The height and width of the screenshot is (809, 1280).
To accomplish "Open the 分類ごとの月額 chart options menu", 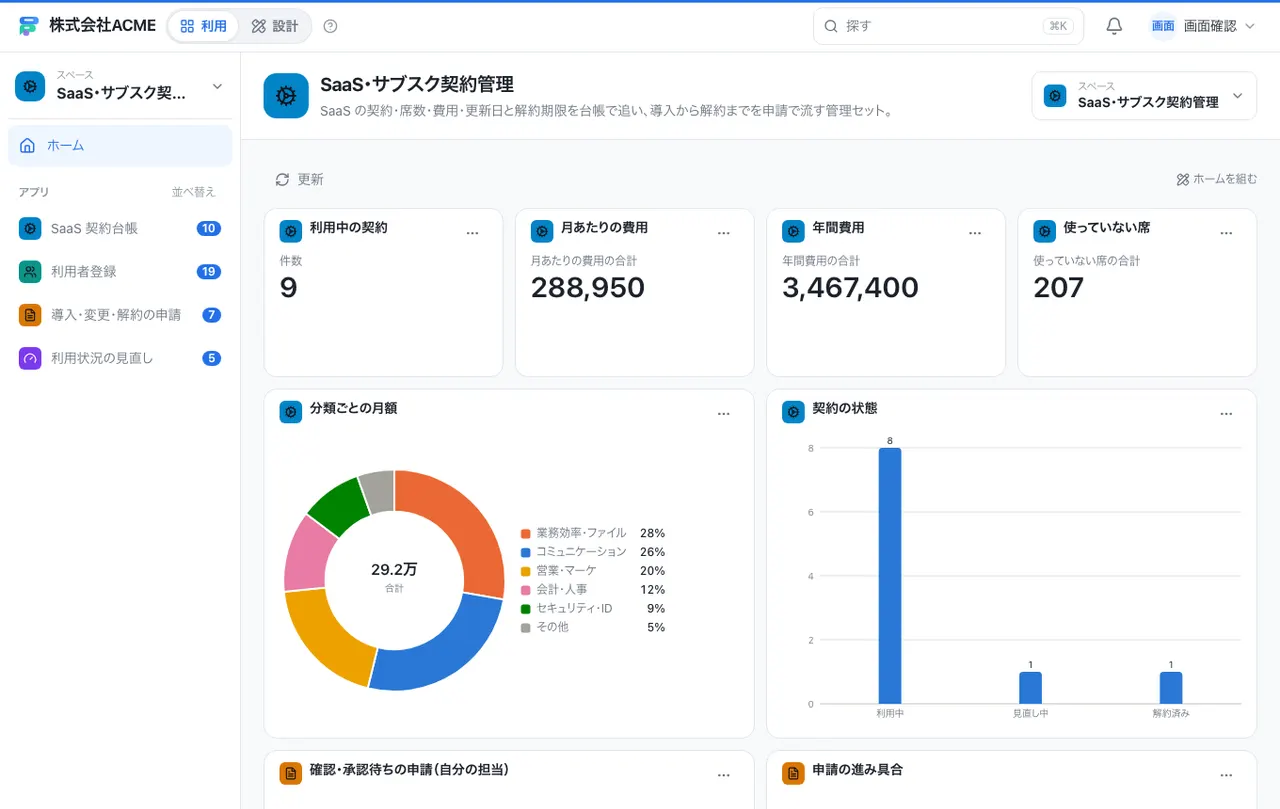I will (x=724, y=414).
